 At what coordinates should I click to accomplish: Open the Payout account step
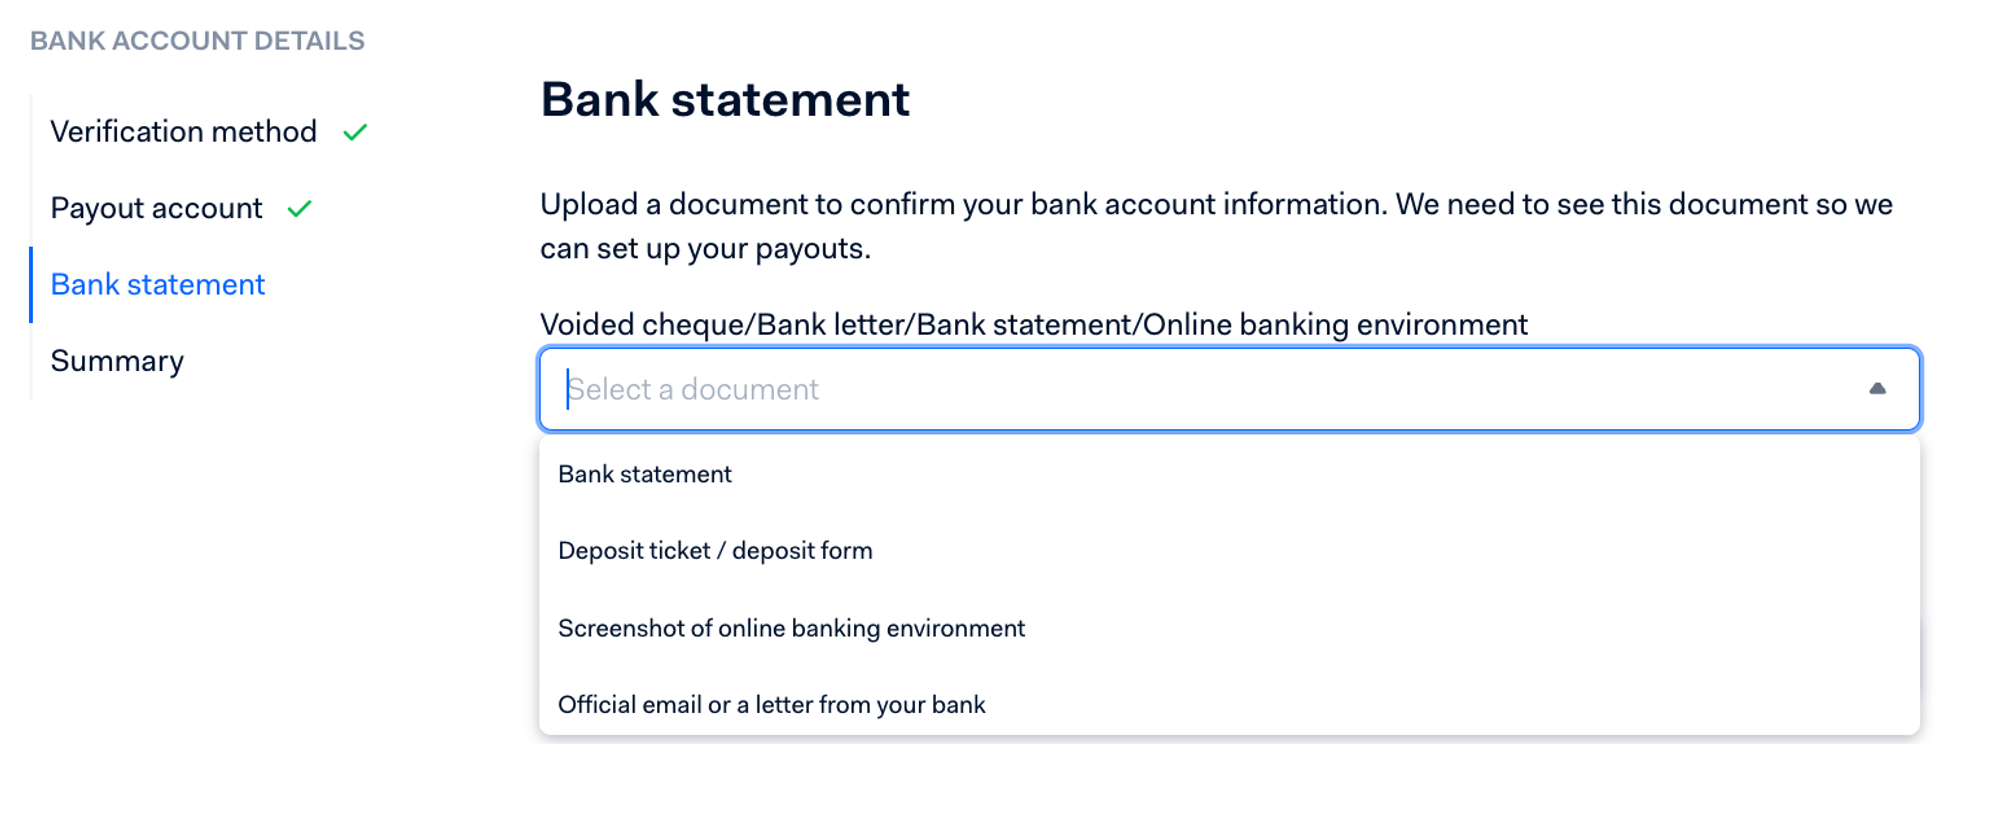pyautogui.click(x=156, y=208)
